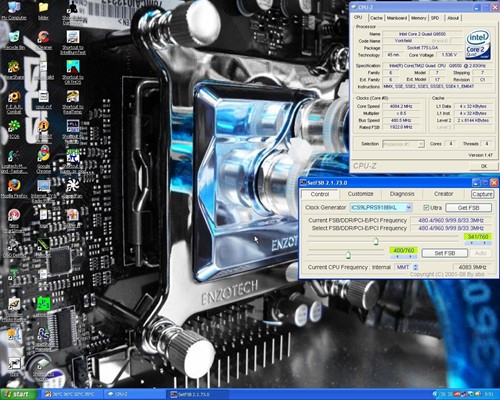Click the upper FSB slider thumb
The width and height of the screenshot is (500, 400).
pos(376,240)
